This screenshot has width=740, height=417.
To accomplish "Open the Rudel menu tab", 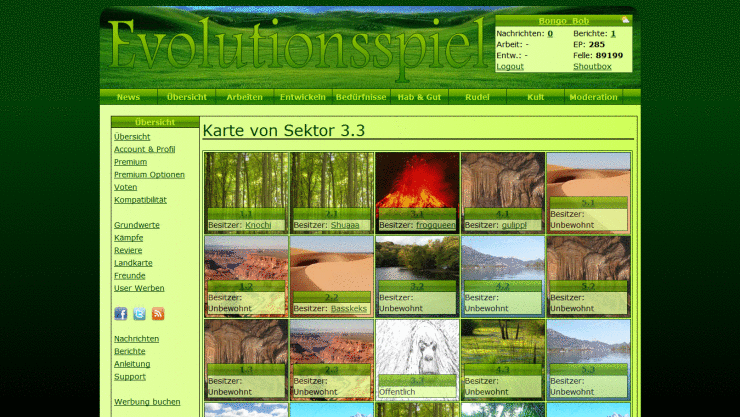I will click(478, 97).
